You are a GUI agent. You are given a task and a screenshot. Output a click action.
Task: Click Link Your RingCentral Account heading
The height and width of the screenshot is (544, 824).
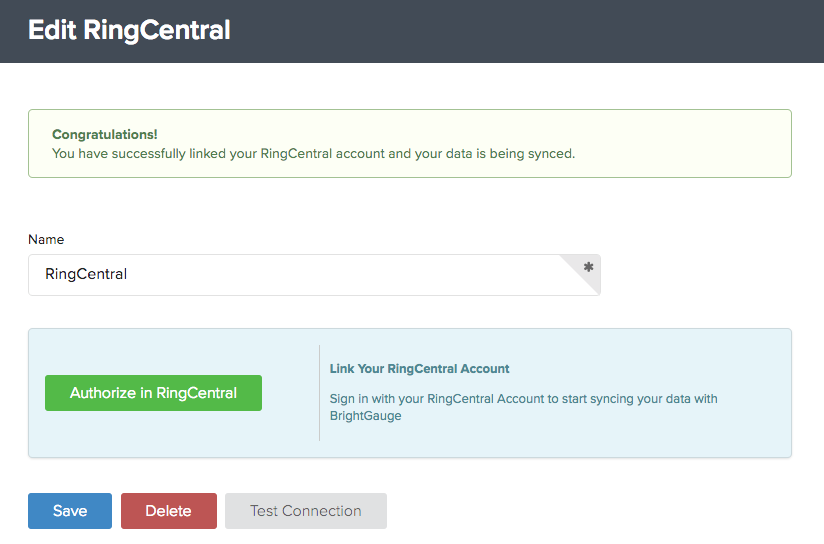point(419,368)
